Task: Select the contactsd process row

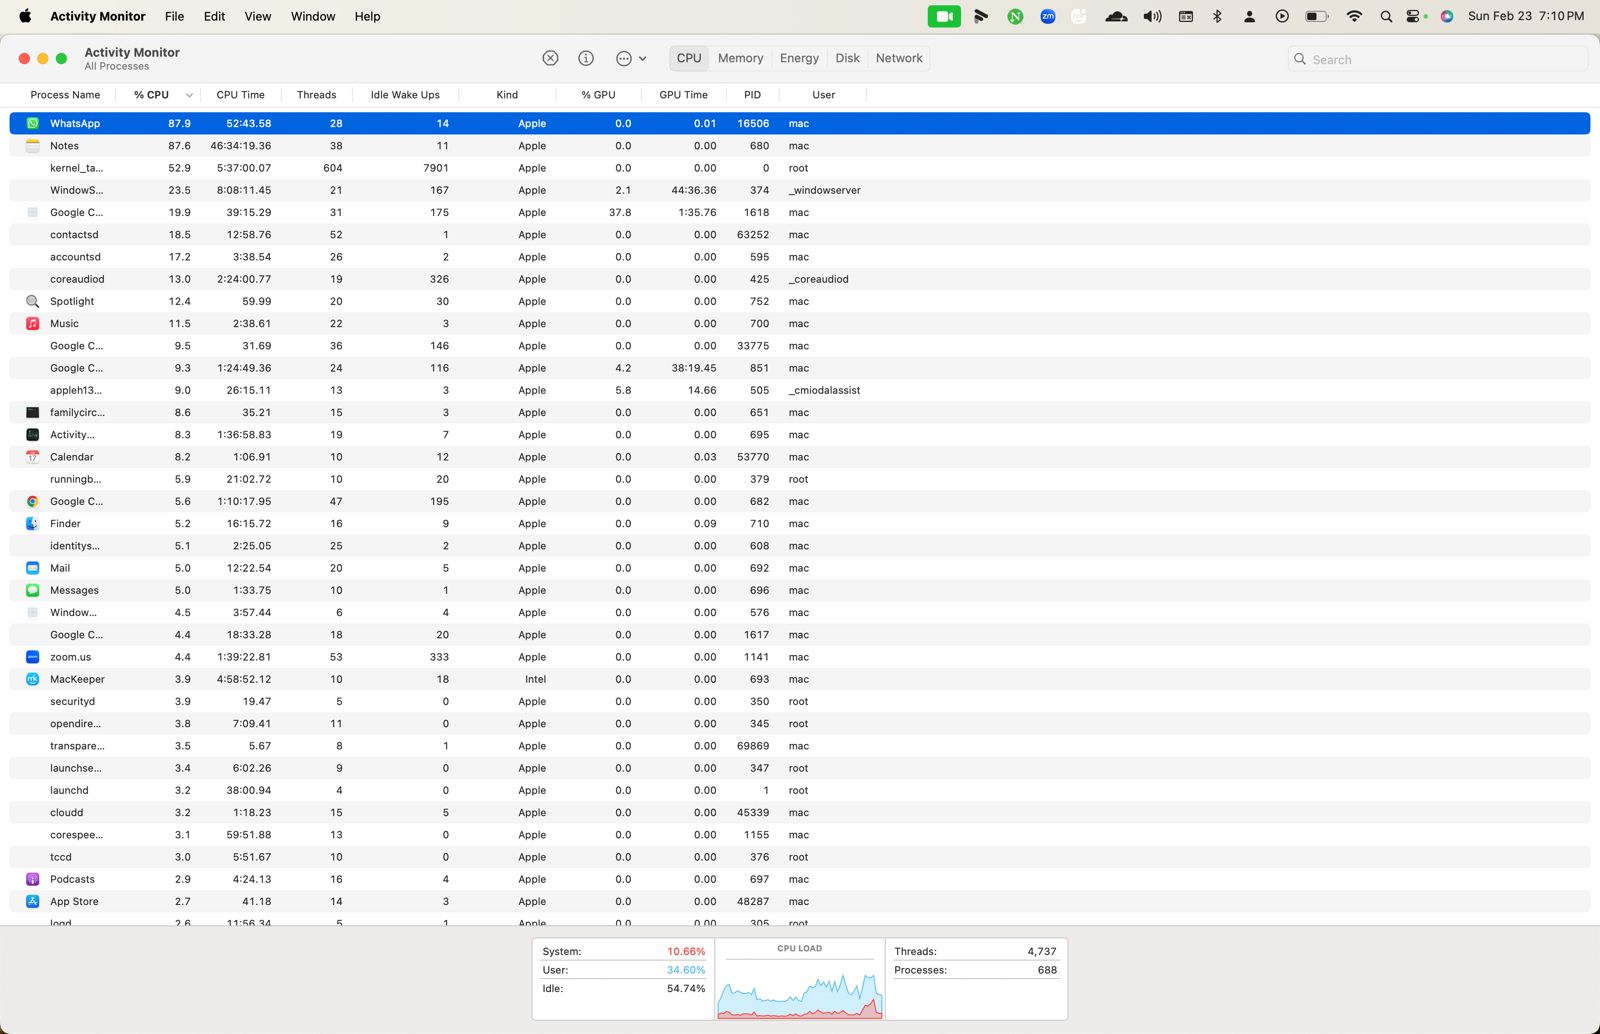Action: (x=800, y=235)
